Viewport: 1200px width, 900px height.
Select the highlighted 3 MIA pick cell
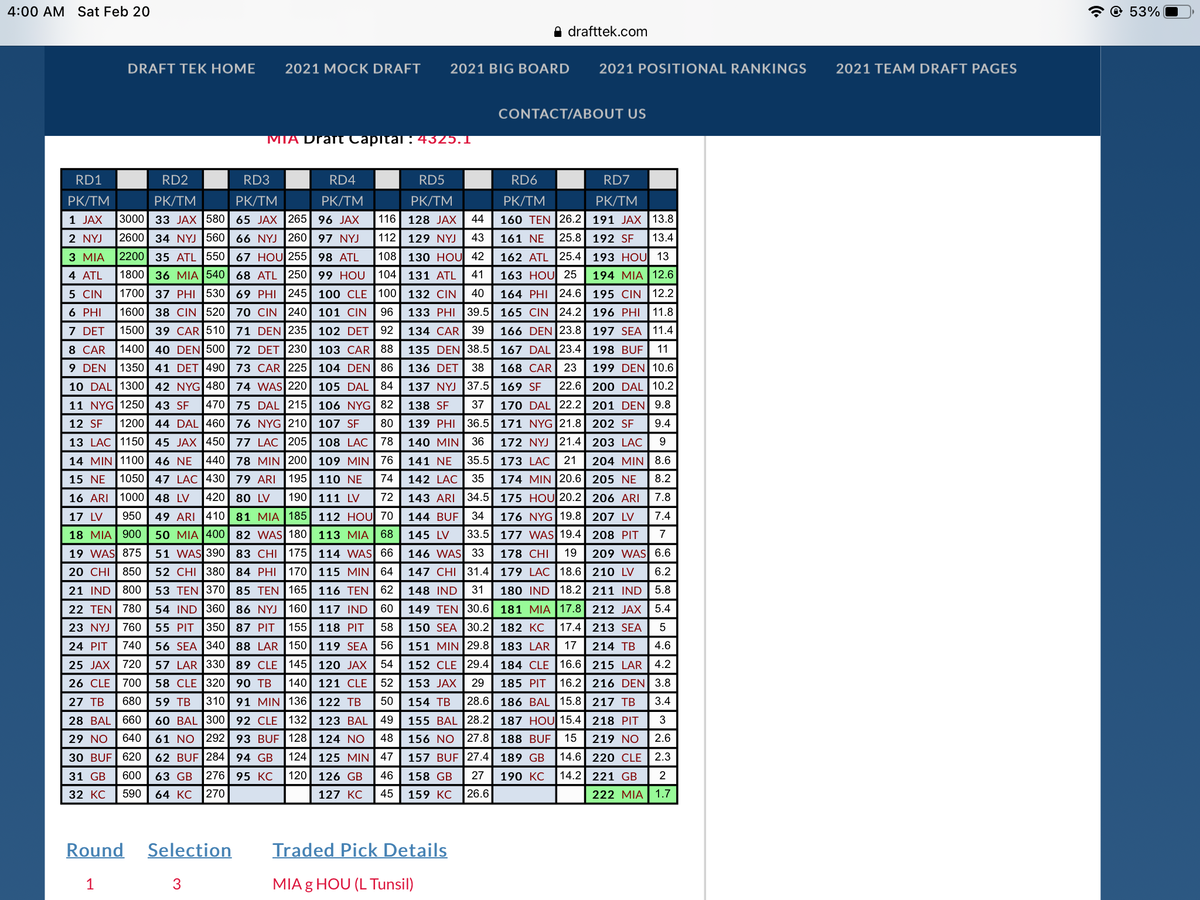88,256
